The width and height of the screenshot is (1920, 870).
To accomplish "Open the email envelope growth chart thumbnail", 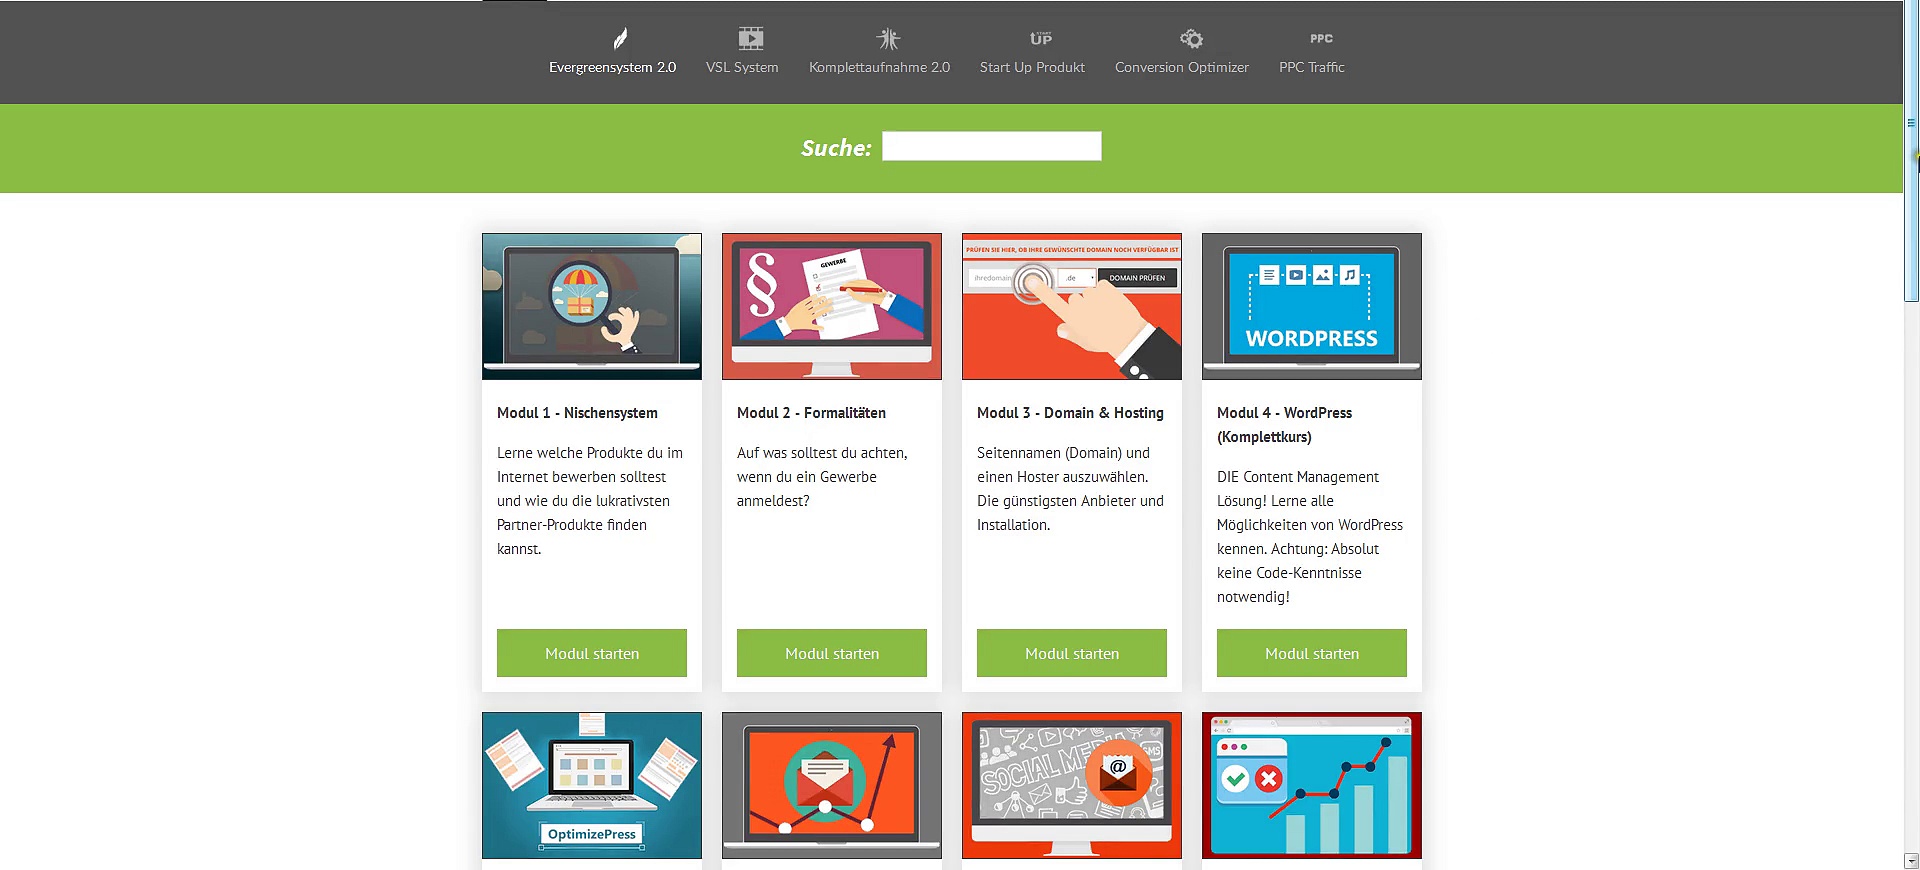I will point(832,785).
